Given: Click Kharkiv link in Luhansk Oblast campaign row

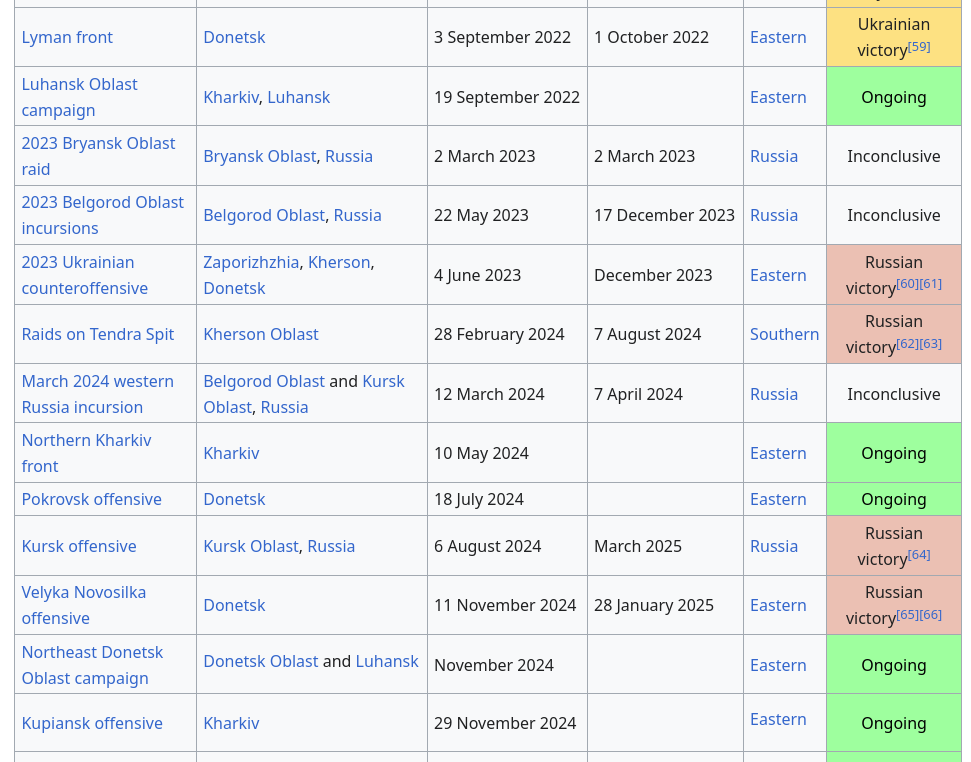Looking at the screenshot, I should (231, 97).
